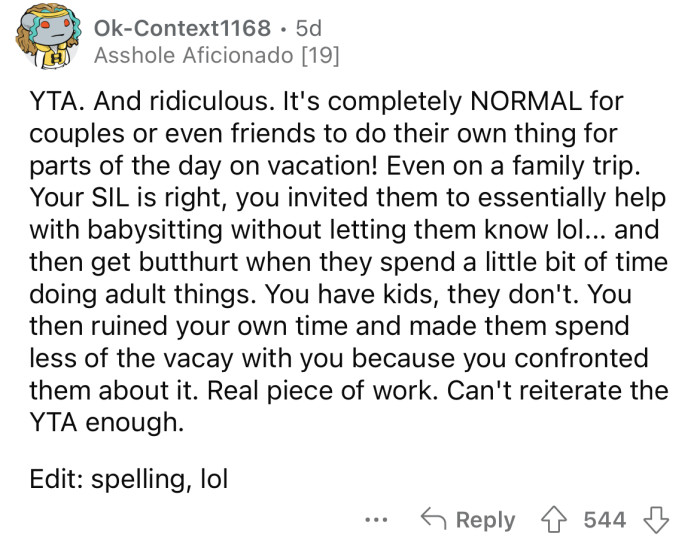700x549 pixels.
Task: Open the Ok-Context1168 user profile link
Action: 179,30
